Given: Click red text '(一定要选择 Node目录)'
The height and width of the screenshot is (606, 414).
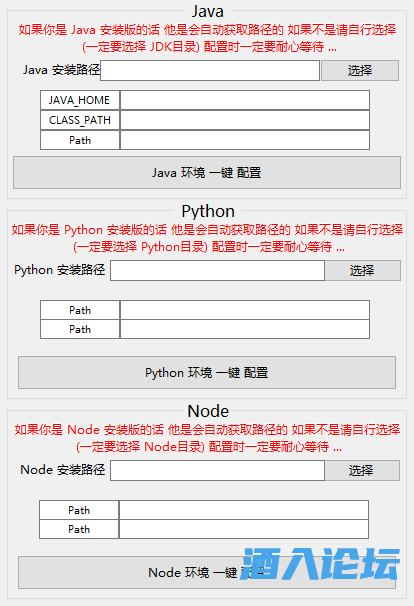Looking at the screenshot, I should tap(140, 446).
